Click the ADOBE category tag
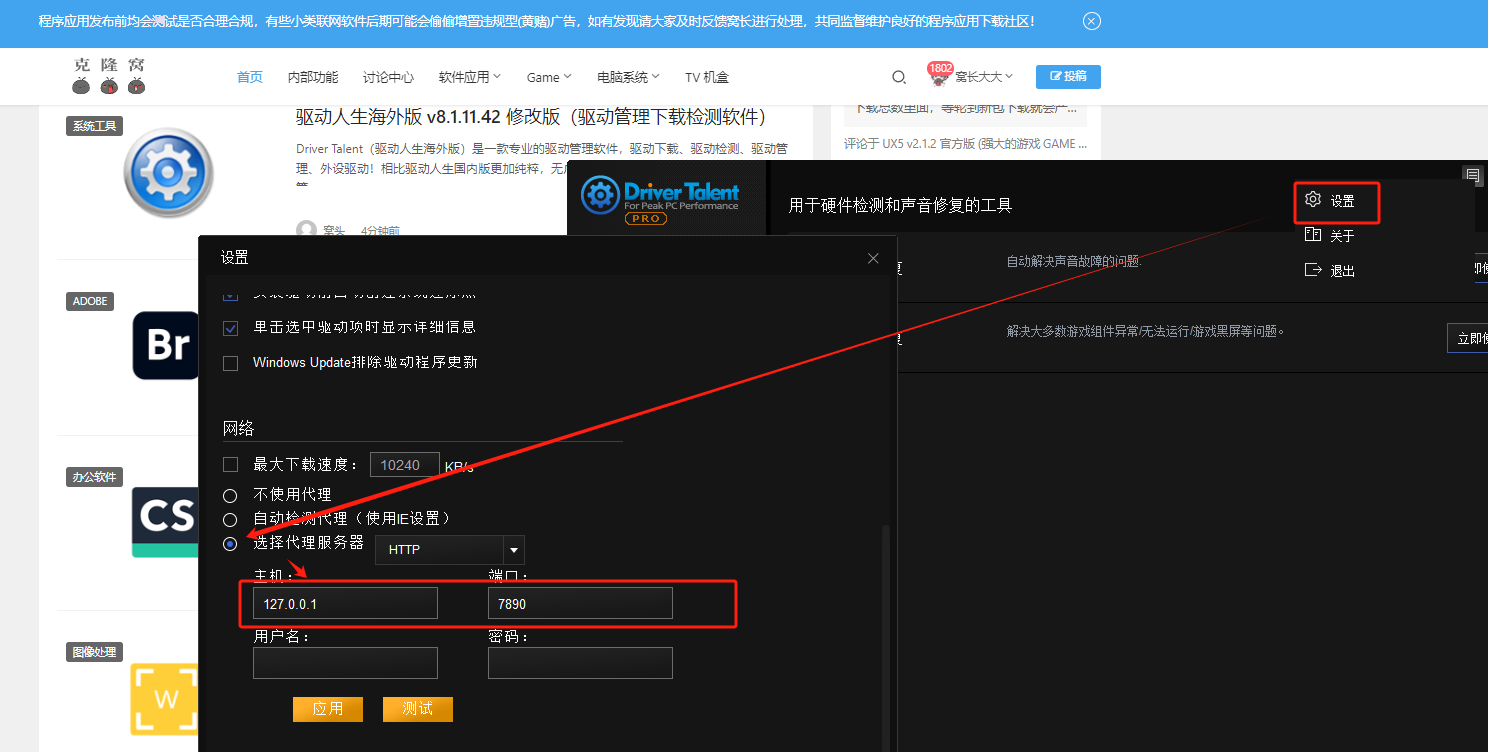1488x752 pixels. pos(90,301)
